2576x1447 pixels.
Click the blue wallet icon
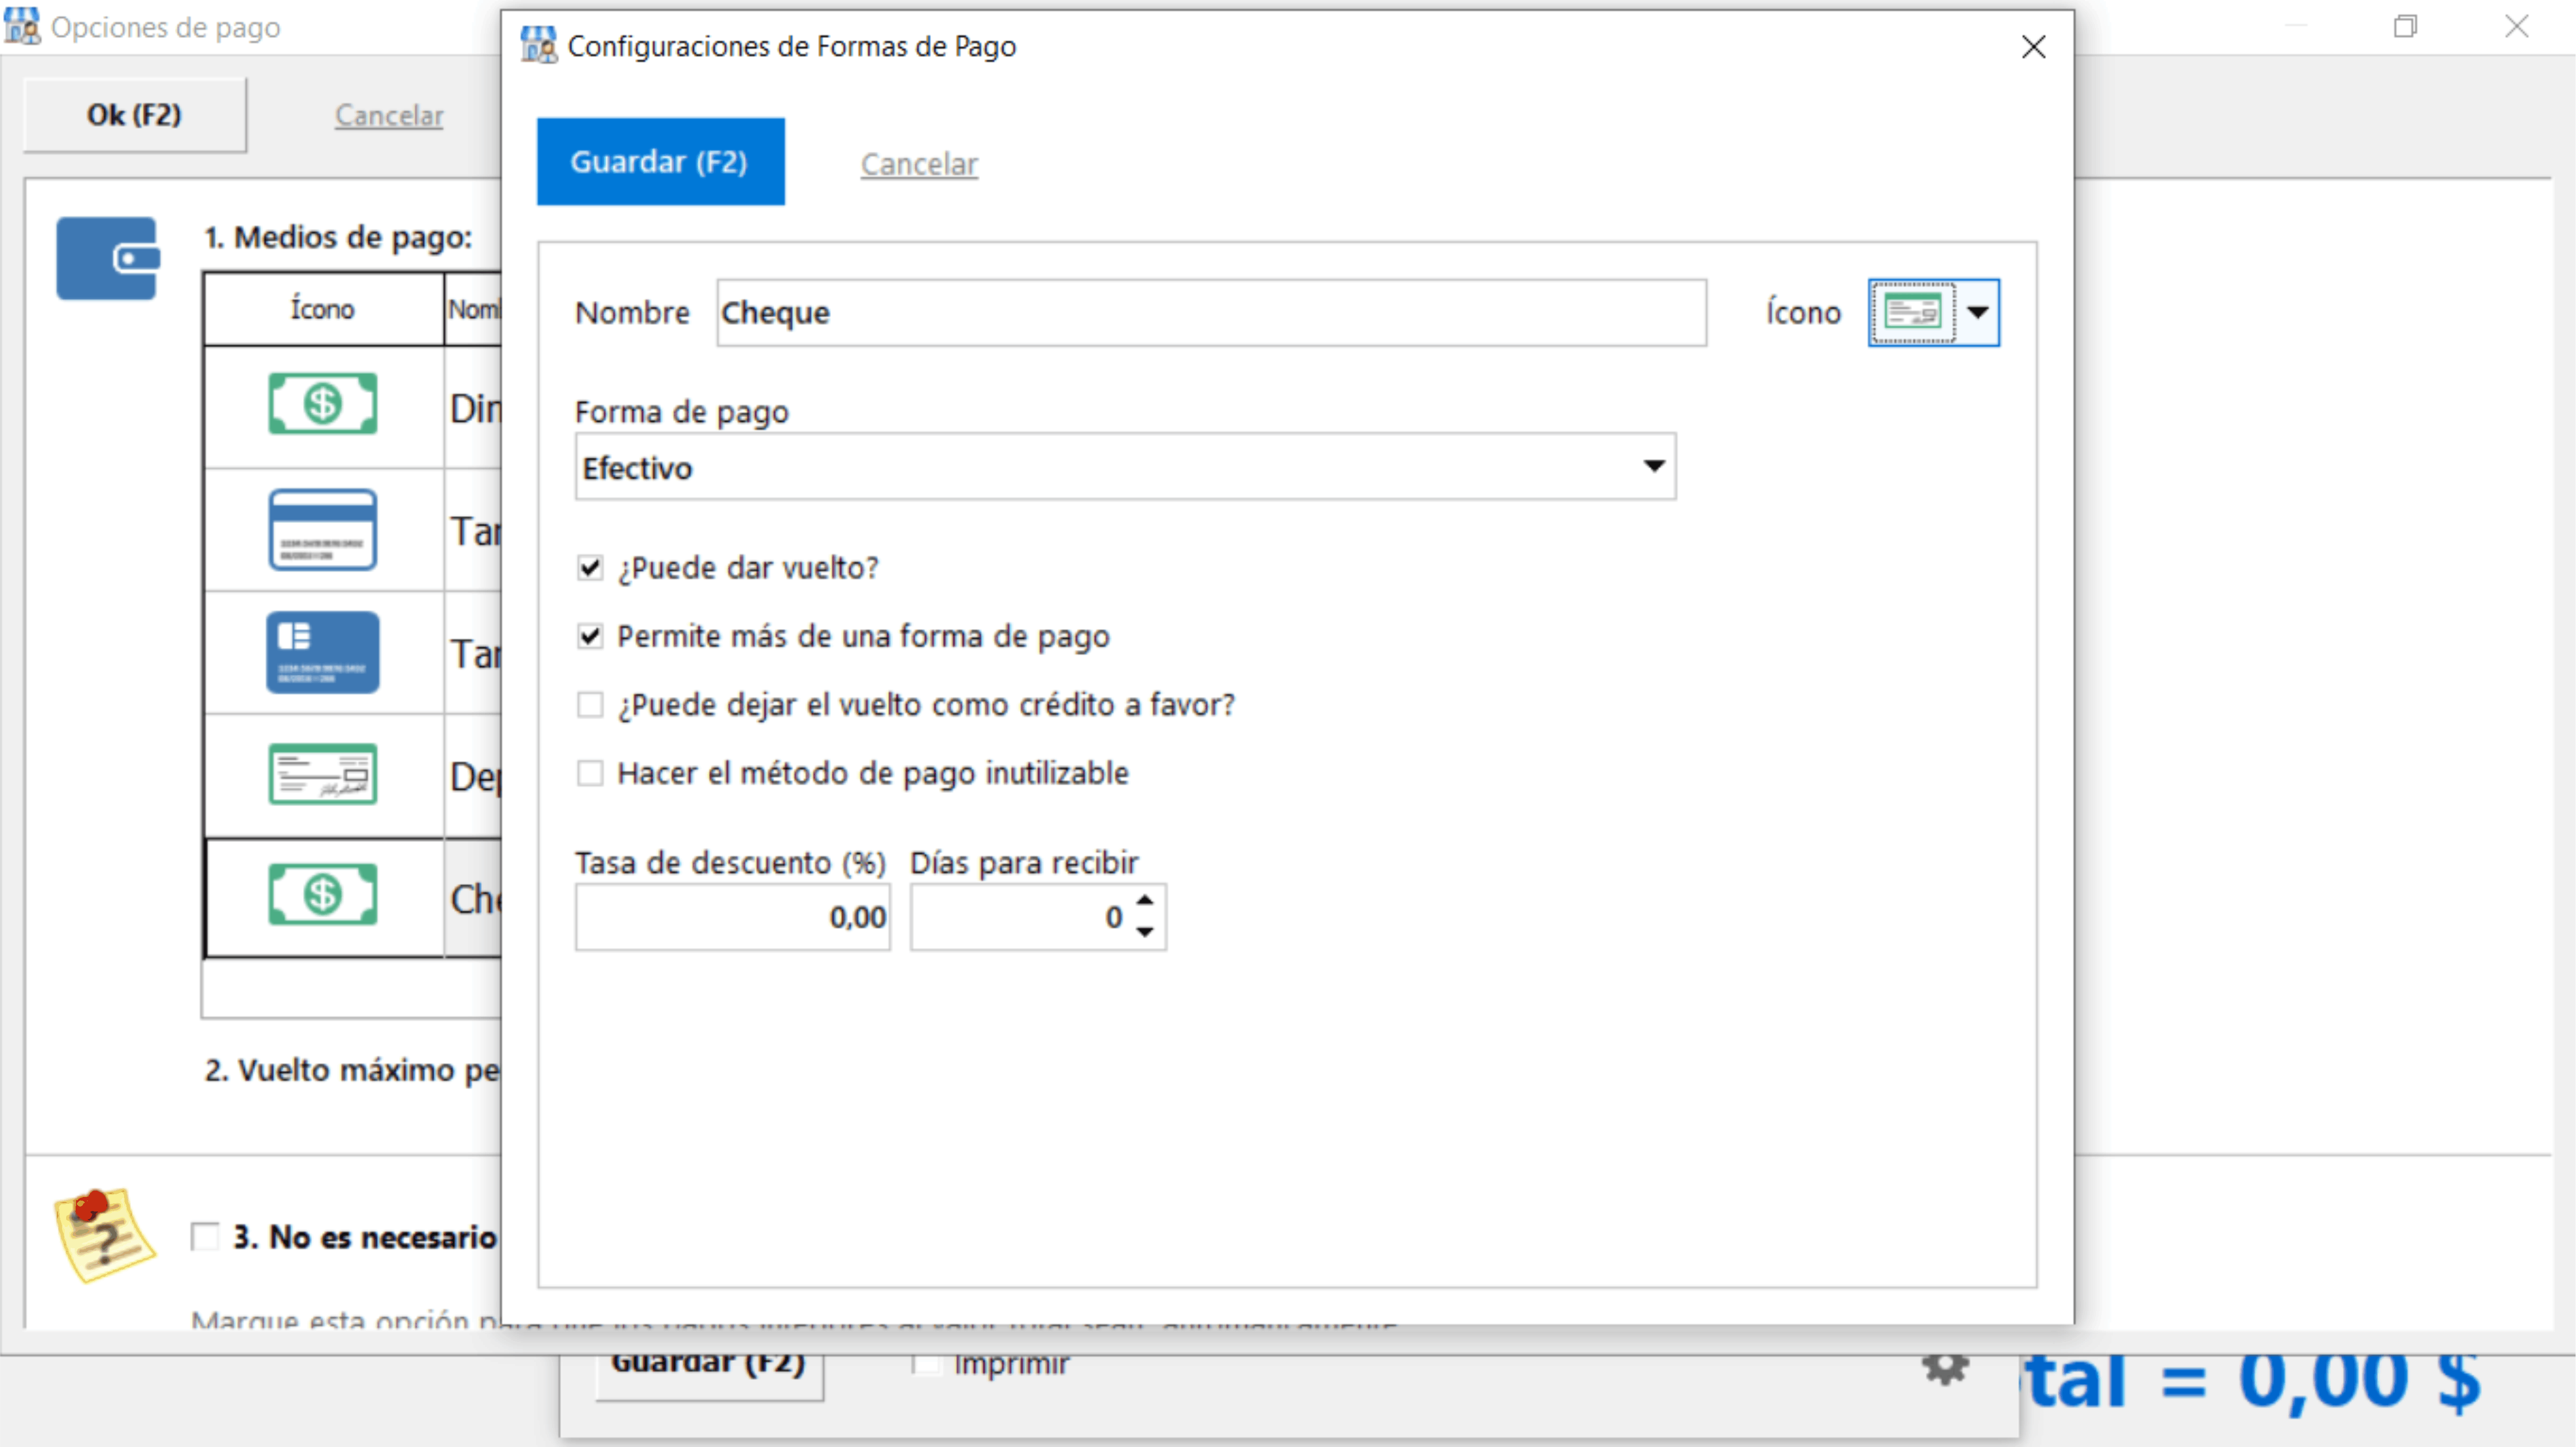coord(107,259)
